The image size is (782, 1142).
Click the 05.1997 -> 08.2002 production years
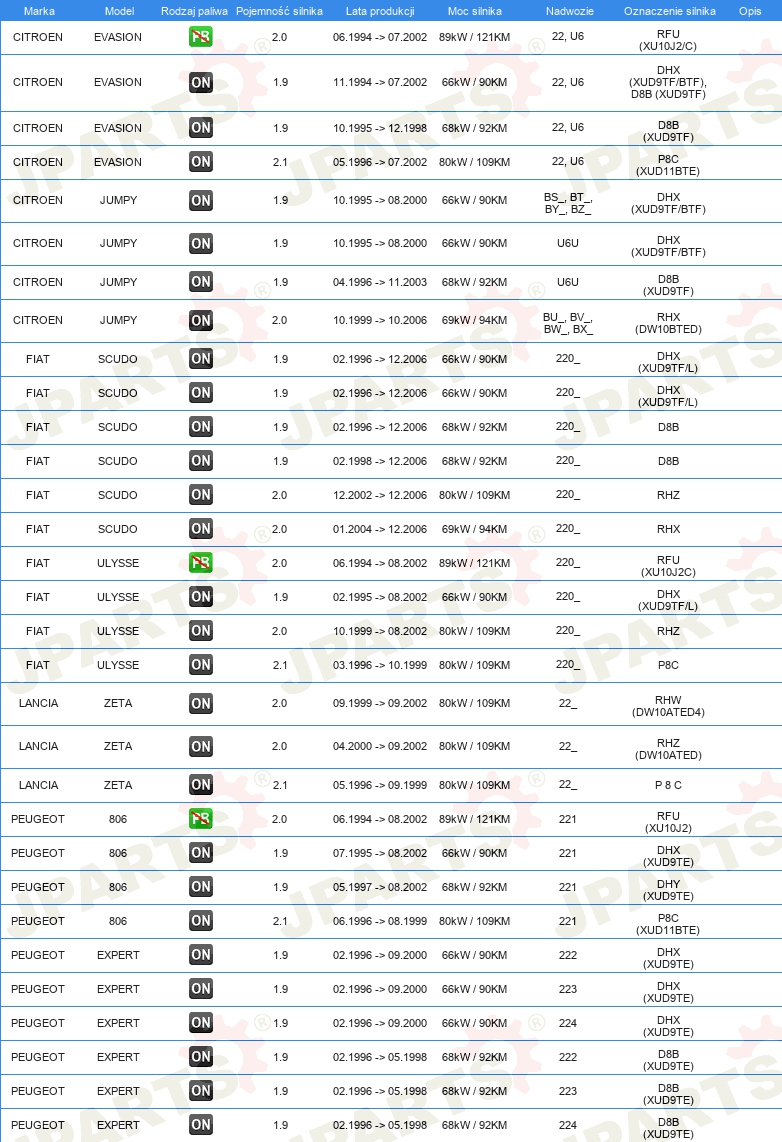pos(380,887)
